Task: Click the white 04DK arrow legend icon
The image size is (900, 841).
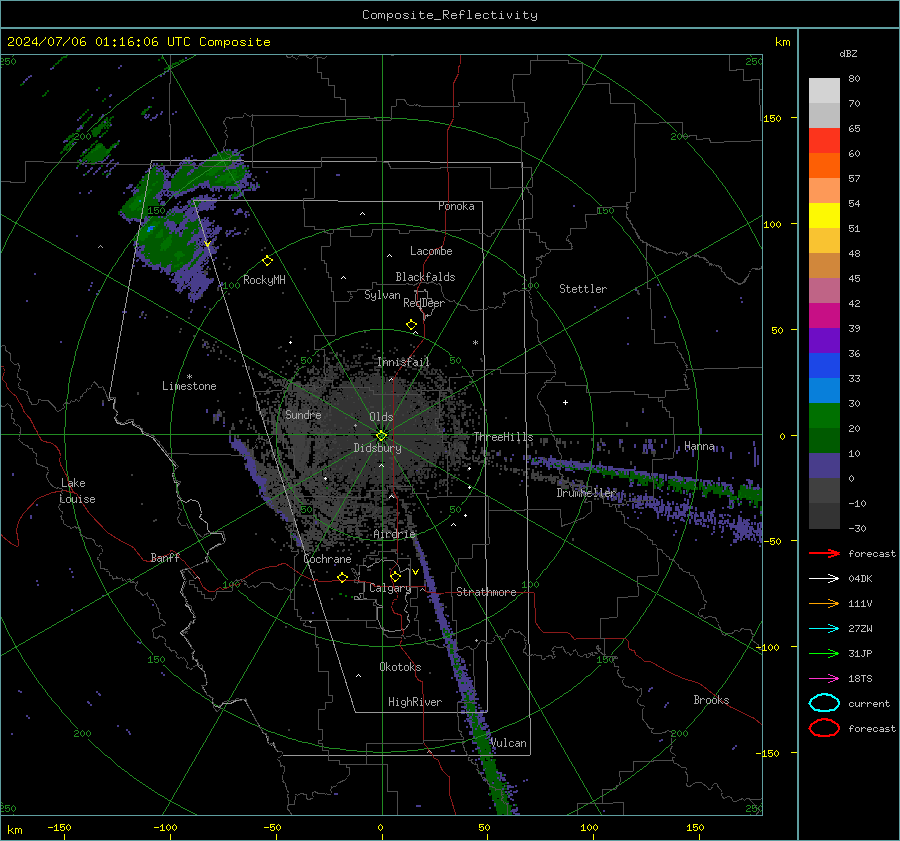Action: pyautogui.click(x=824, y=579)
